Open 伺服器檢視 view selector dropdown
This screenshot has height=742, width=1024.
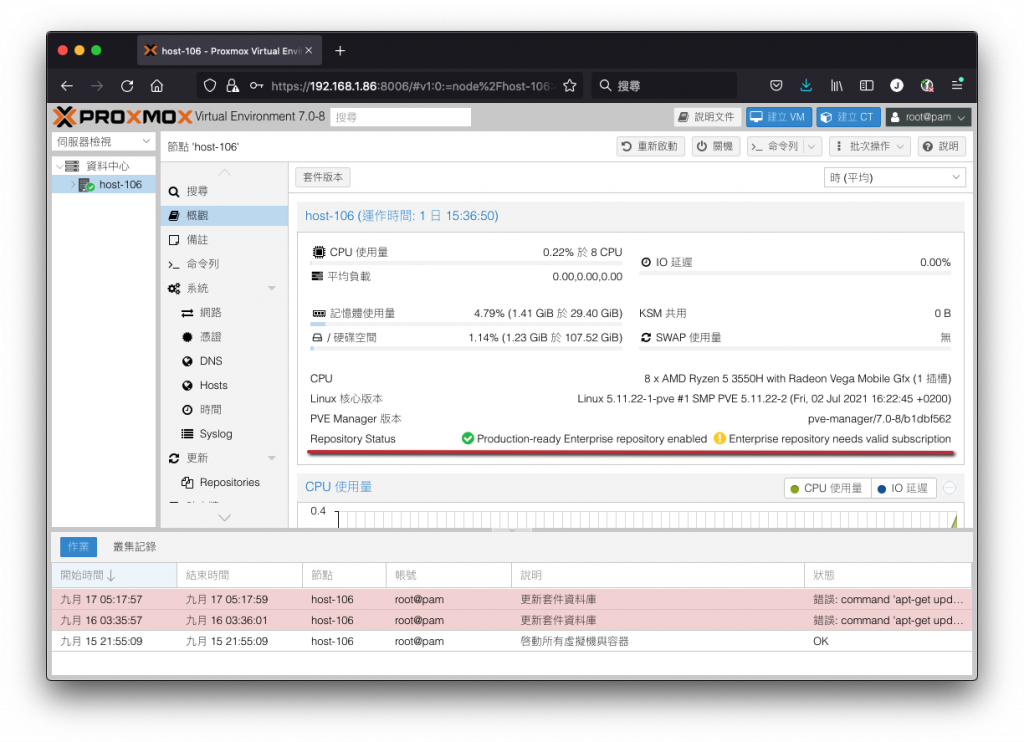[x=103, y=142]
